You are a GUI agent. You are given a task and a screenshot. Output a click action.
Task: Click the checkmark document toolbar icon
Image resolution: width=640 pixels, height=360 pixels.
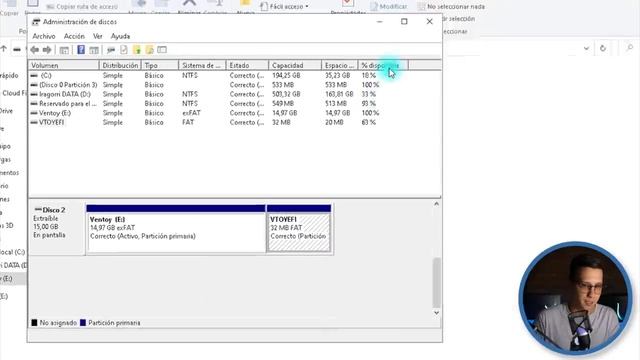coord(124,50)
